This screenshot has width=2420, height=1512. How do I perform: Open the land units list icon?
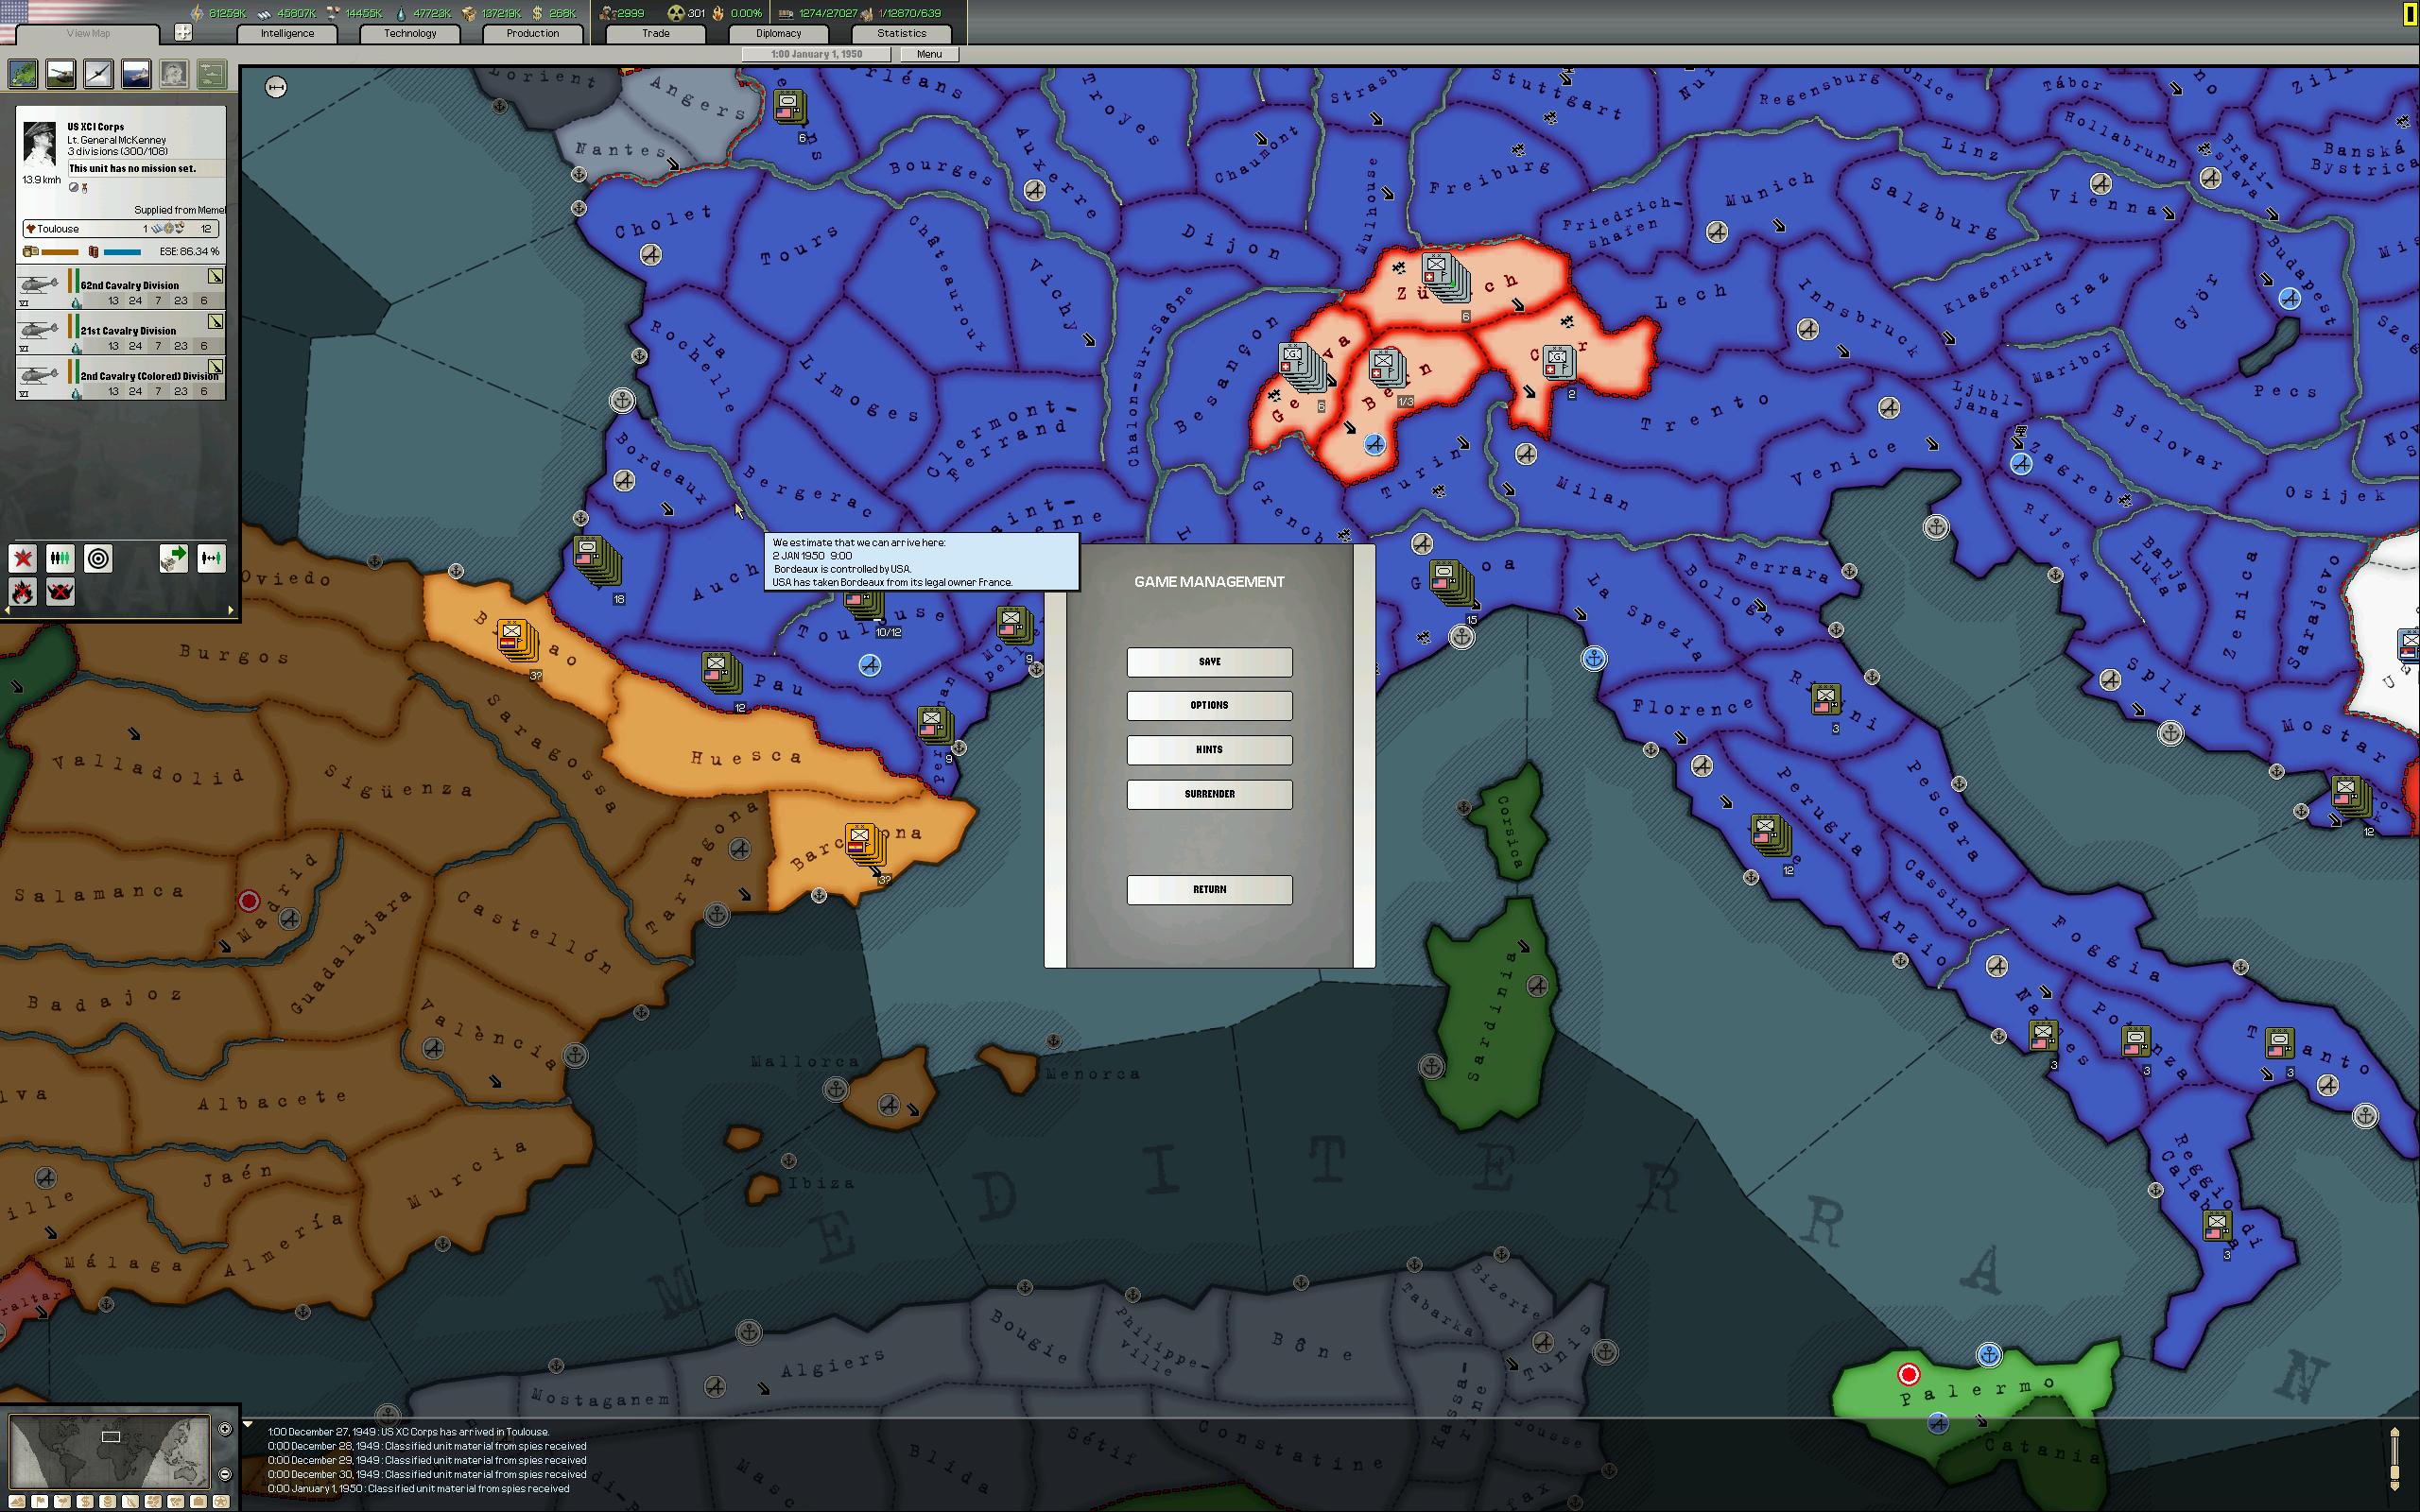click(x=60, y=73)
